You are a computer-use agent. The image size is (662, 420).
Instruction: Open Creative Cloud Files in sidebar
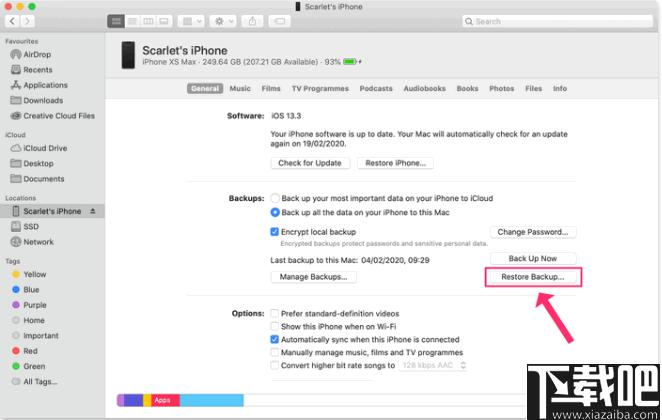[x=52, y=116]
